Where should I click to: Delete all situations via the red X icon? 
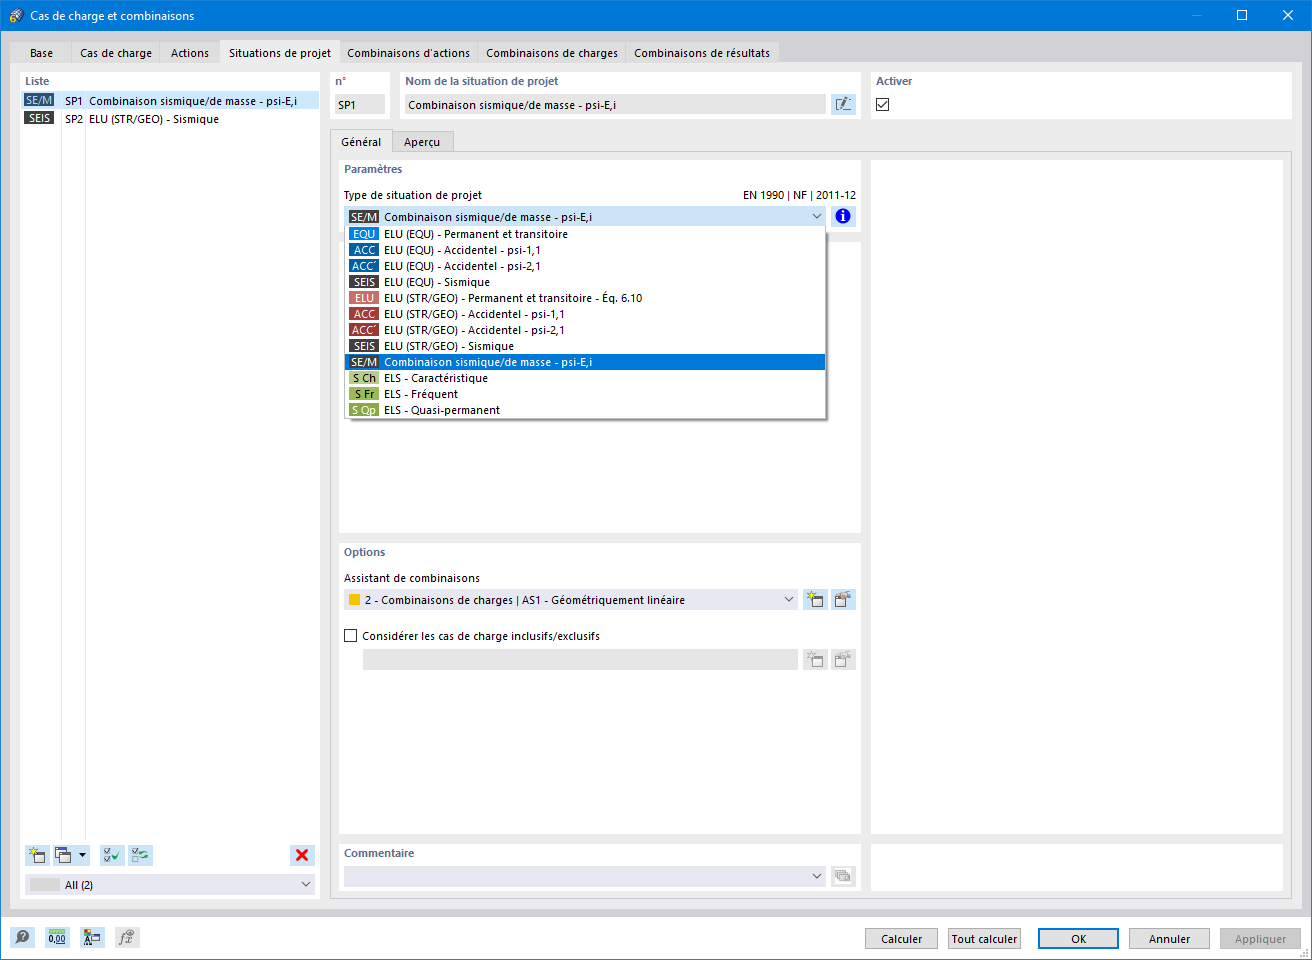(302, 855)
